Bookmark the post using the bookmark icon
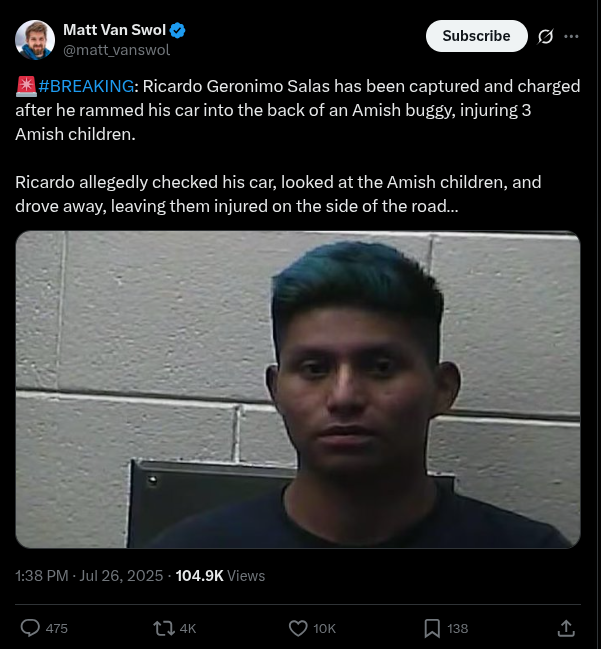Screen dimensions: 601x649 coord(432,628)
